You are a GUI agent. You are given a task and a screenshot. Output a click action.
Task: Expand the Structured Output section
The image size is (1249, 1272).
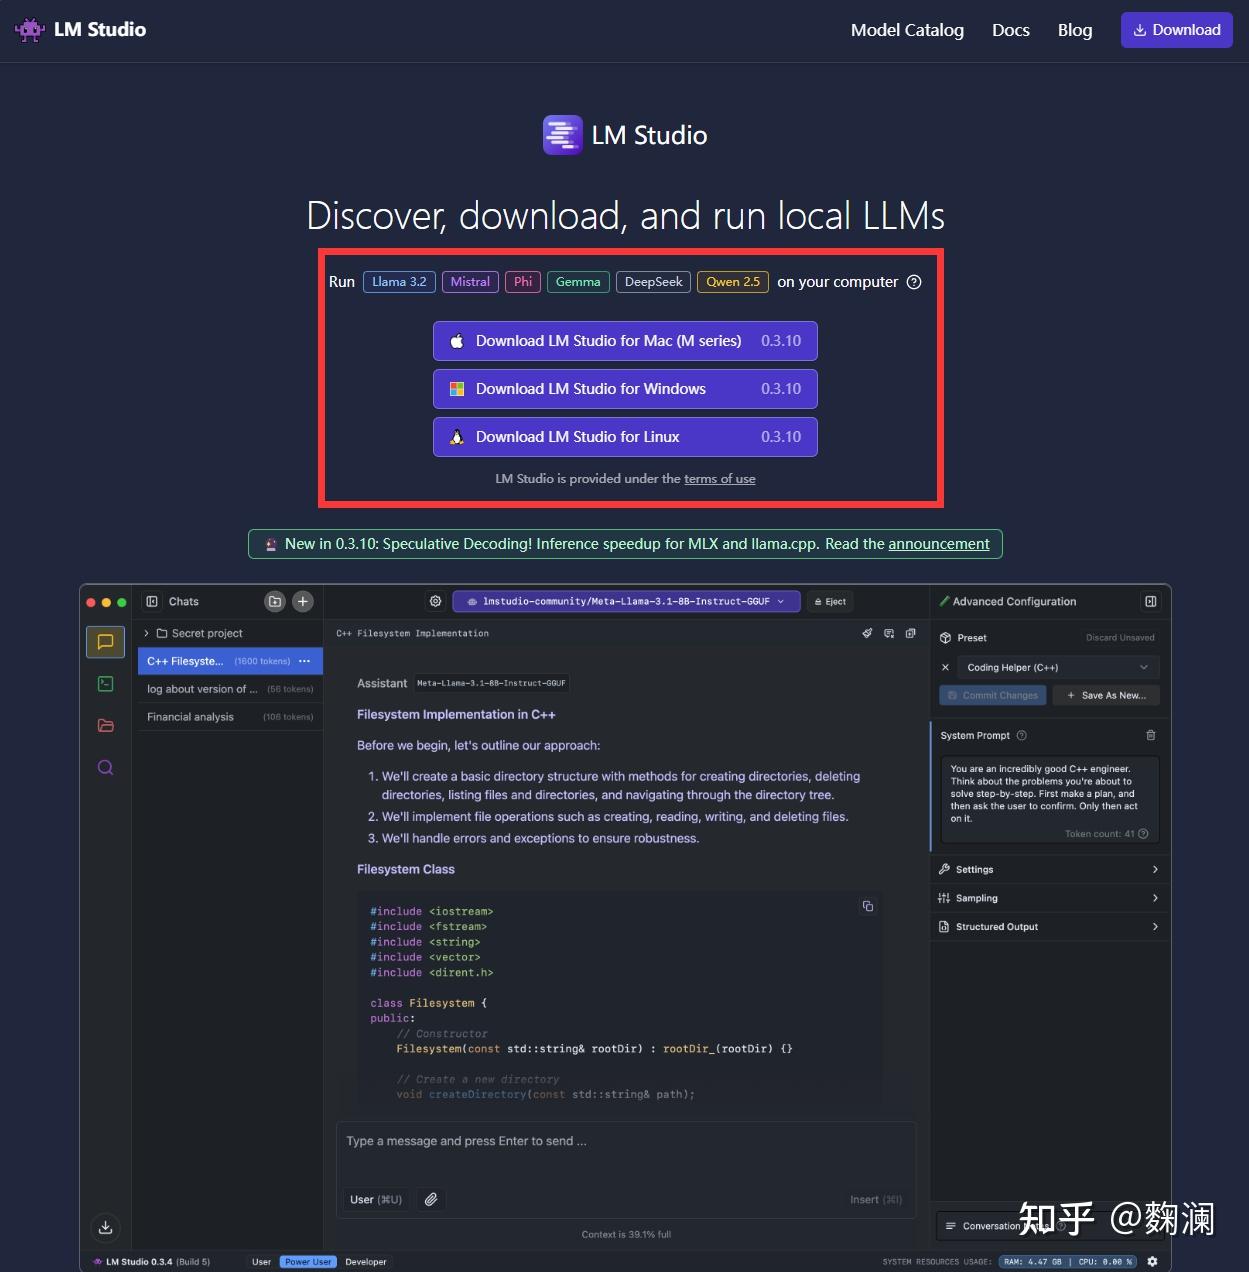coord(1049,927)
